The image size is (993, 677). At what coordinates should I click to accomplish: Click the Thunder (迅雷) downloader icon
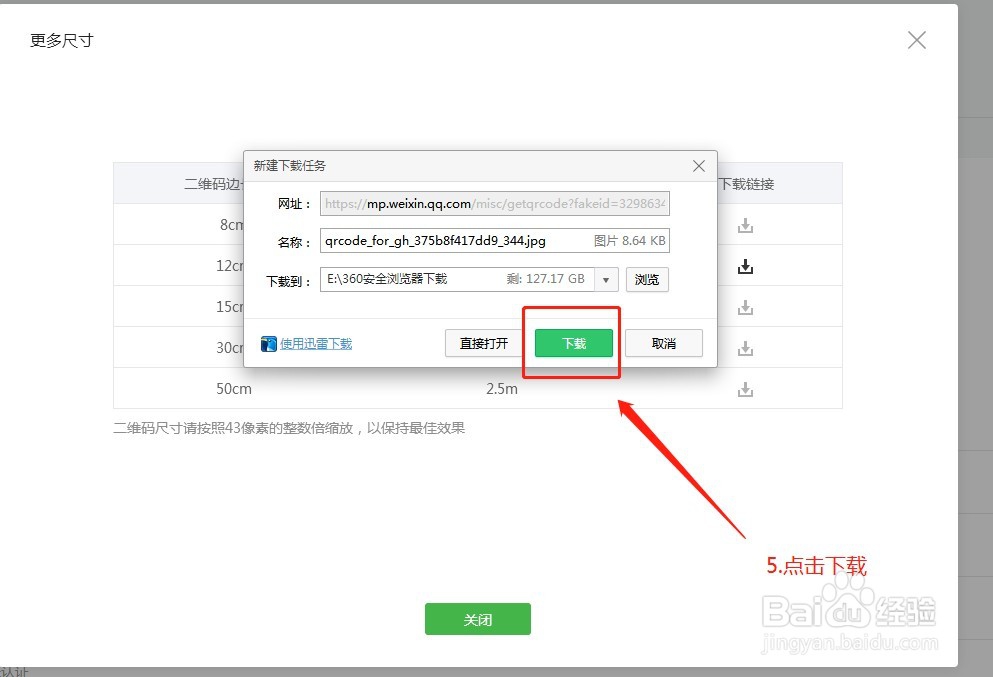tap(268, 343)
